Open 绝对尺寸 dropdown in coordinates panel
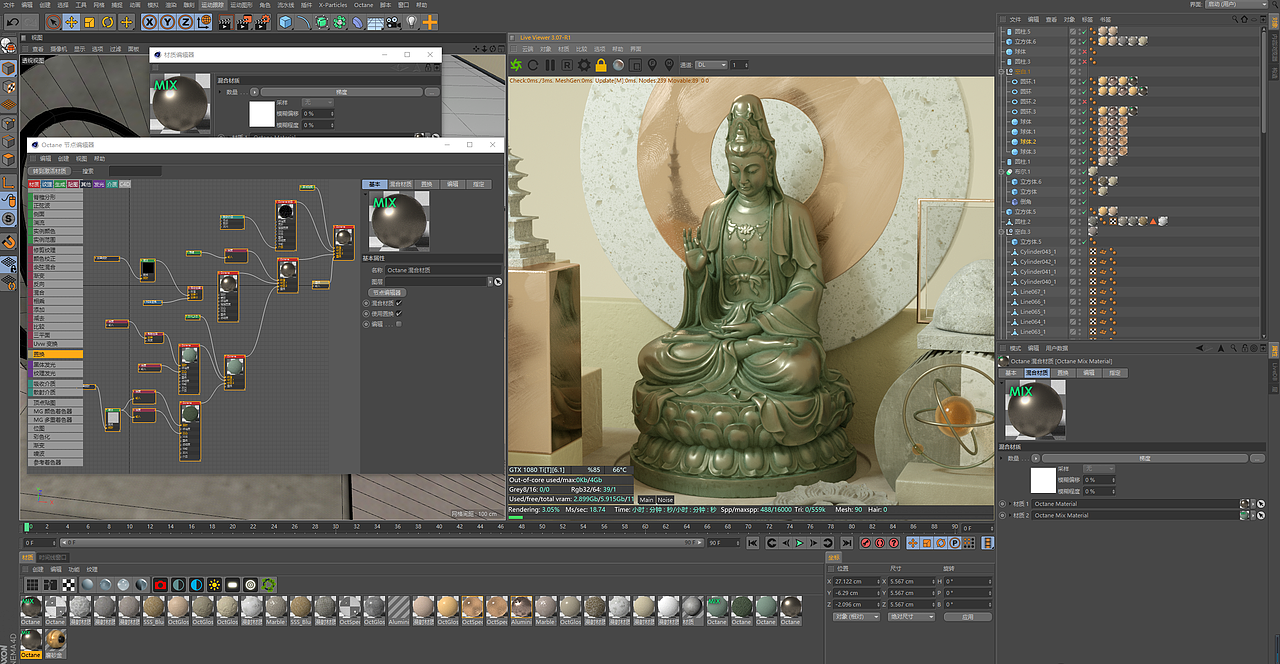The height and width of the screenshot is (664, 1280). pyautogui.click(x=911, y=617)
